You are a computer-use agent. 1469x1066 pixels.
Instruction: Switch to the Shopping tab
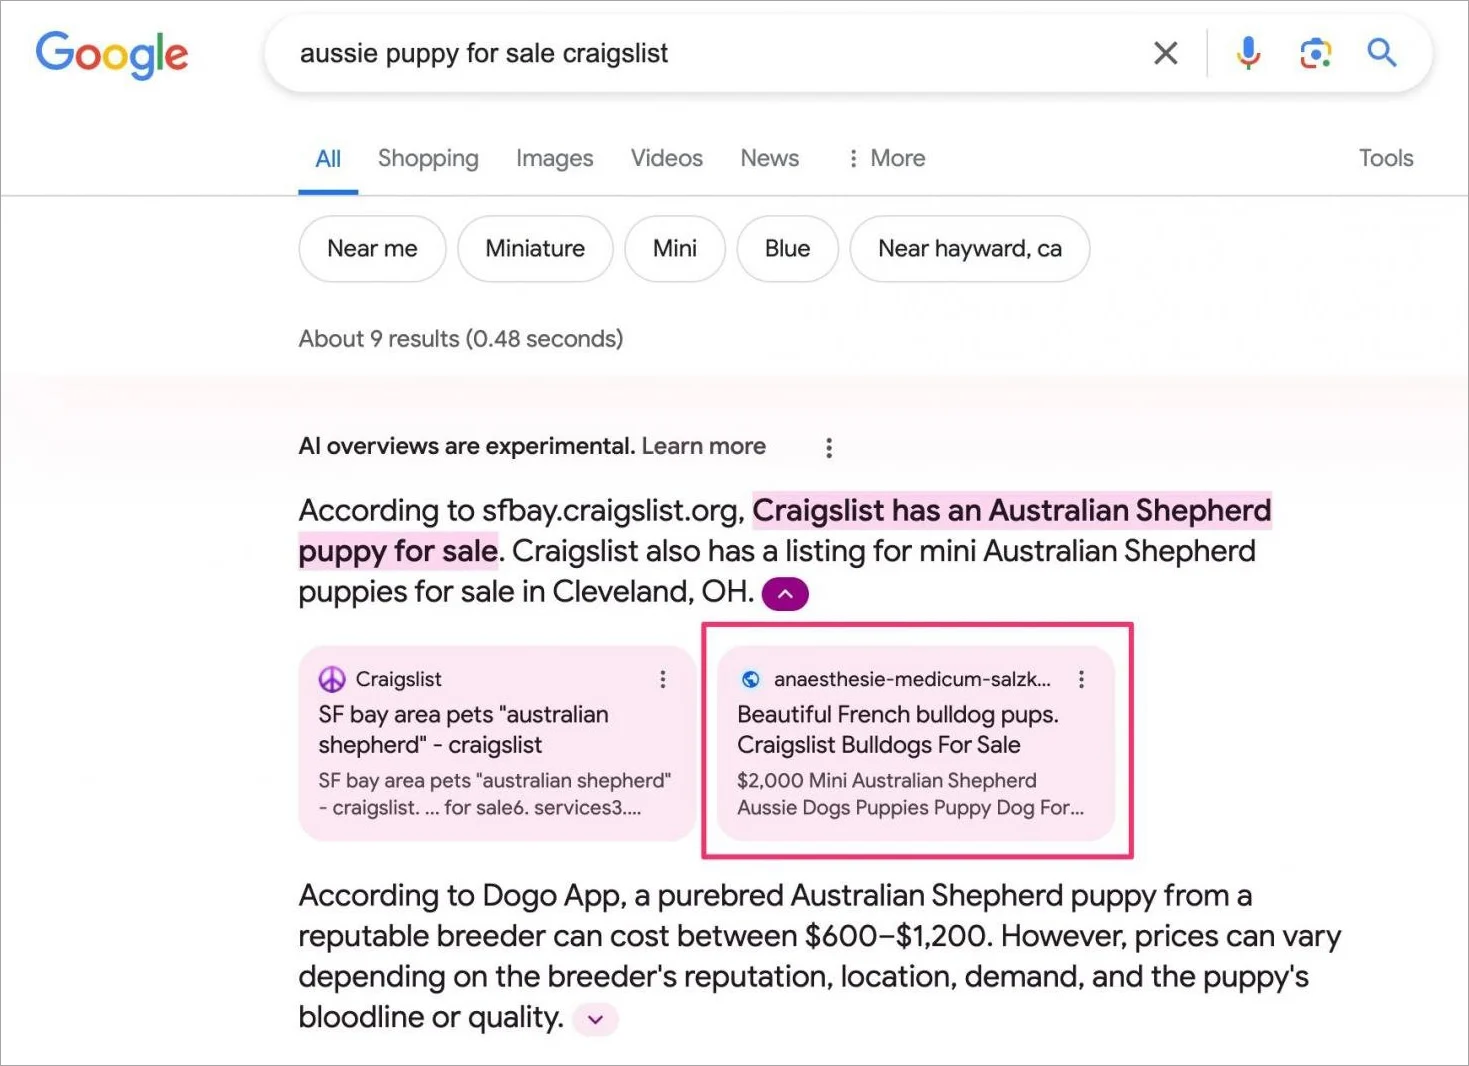[428, 158]
